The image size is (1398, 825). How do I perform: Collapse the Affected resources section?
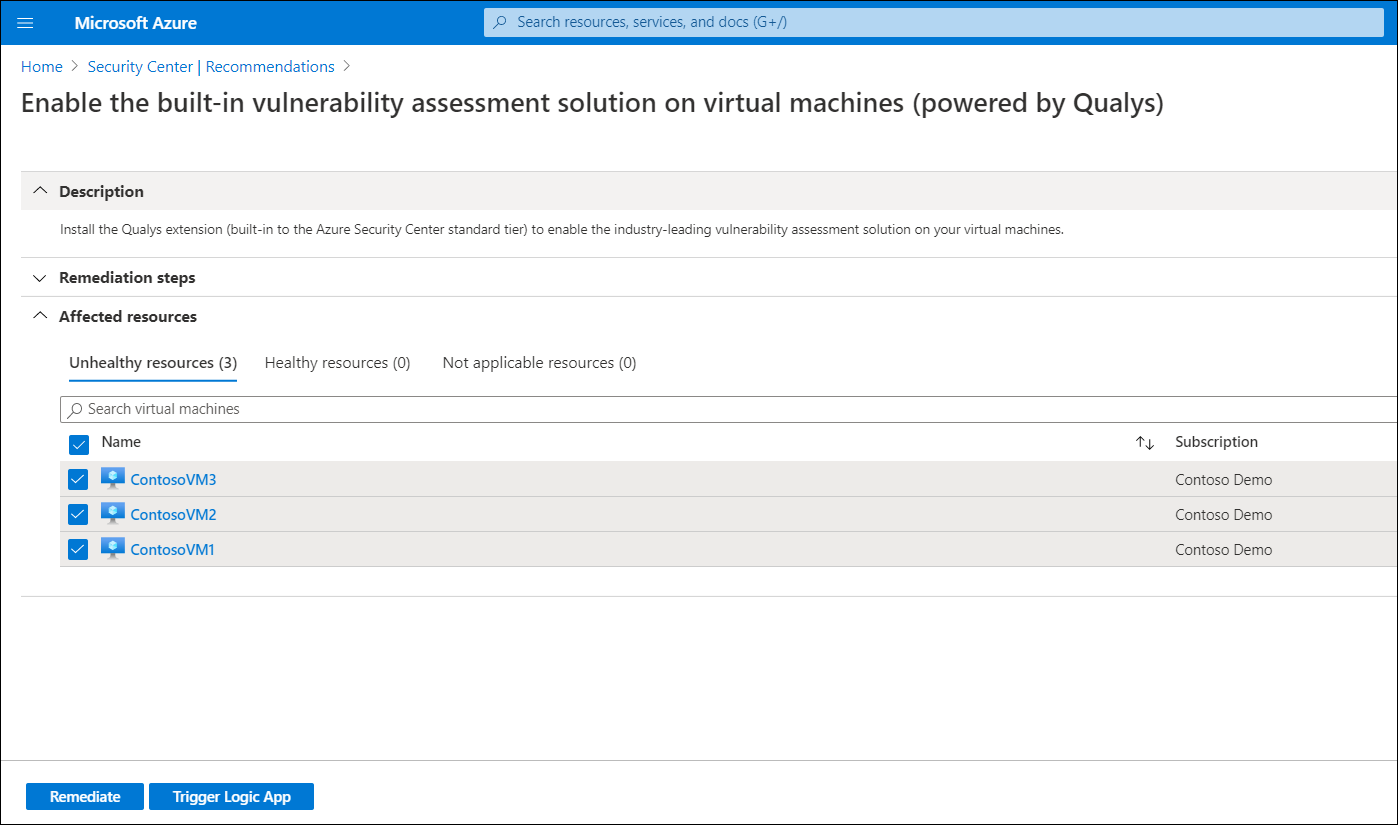click(x=40, y=316)
